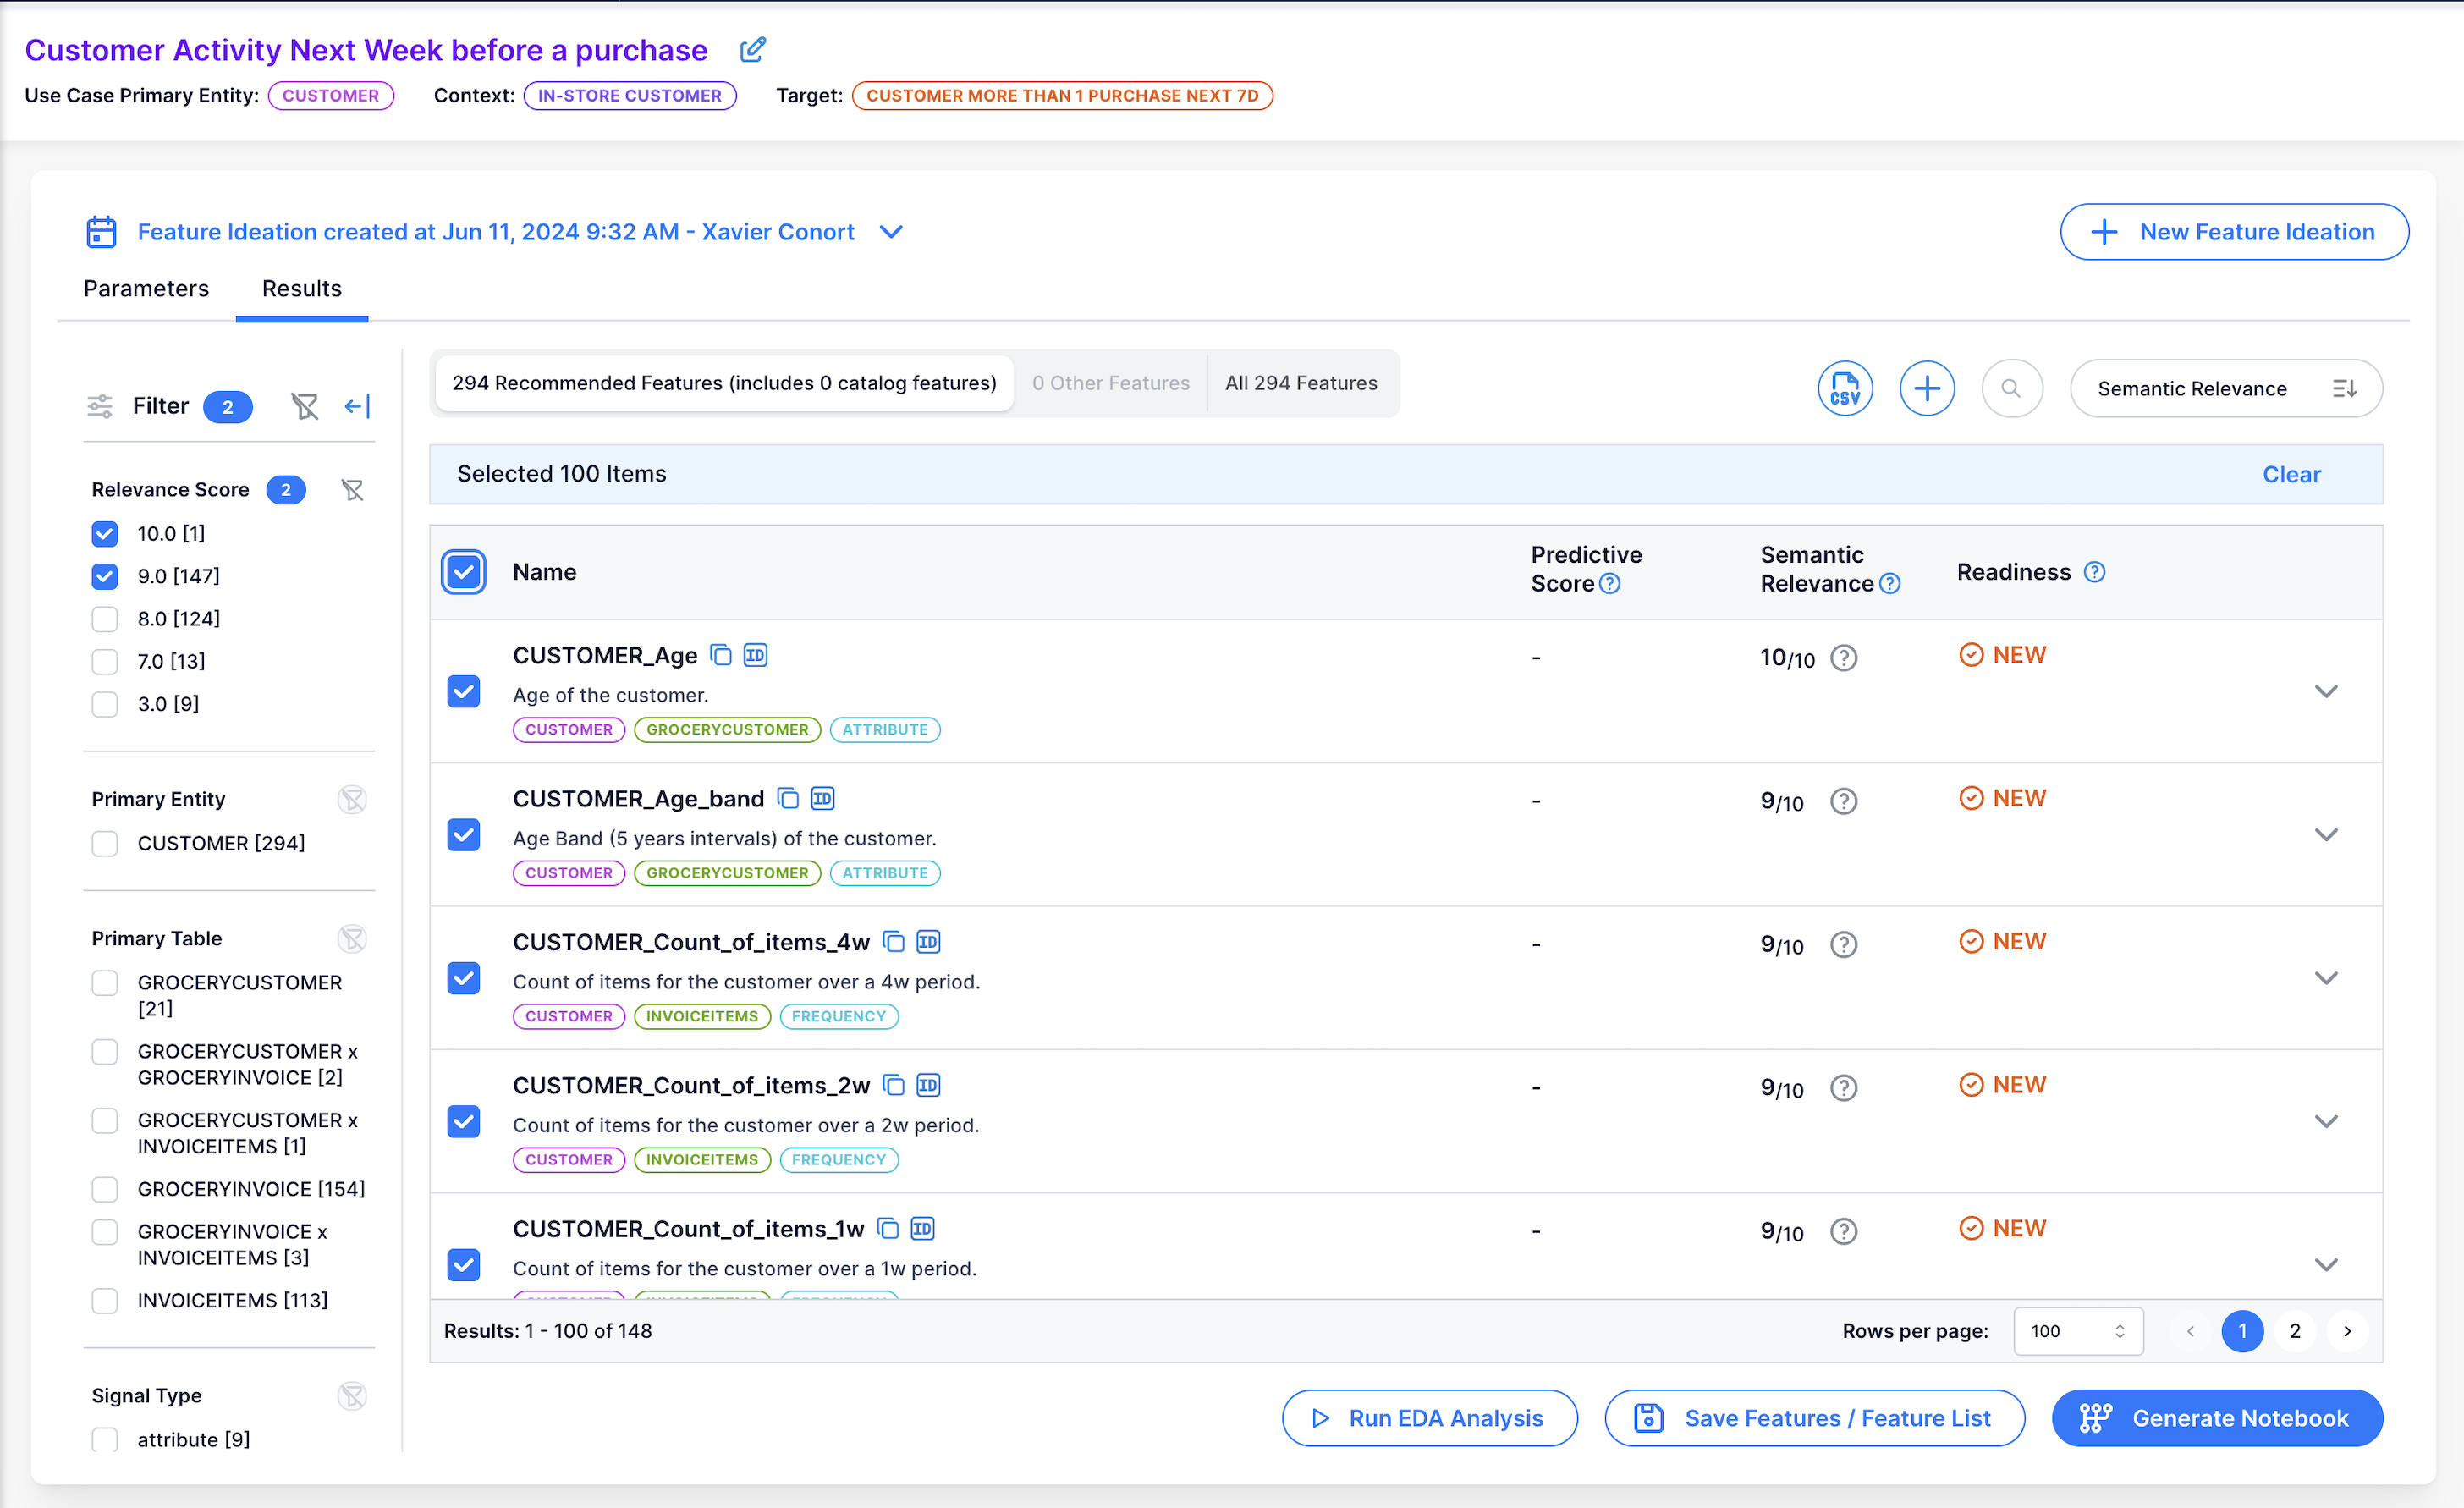This screenshot has height=1508, width=2464.
Task: Click the Signal Type clear-filter icon
Action: point(352,1395)
